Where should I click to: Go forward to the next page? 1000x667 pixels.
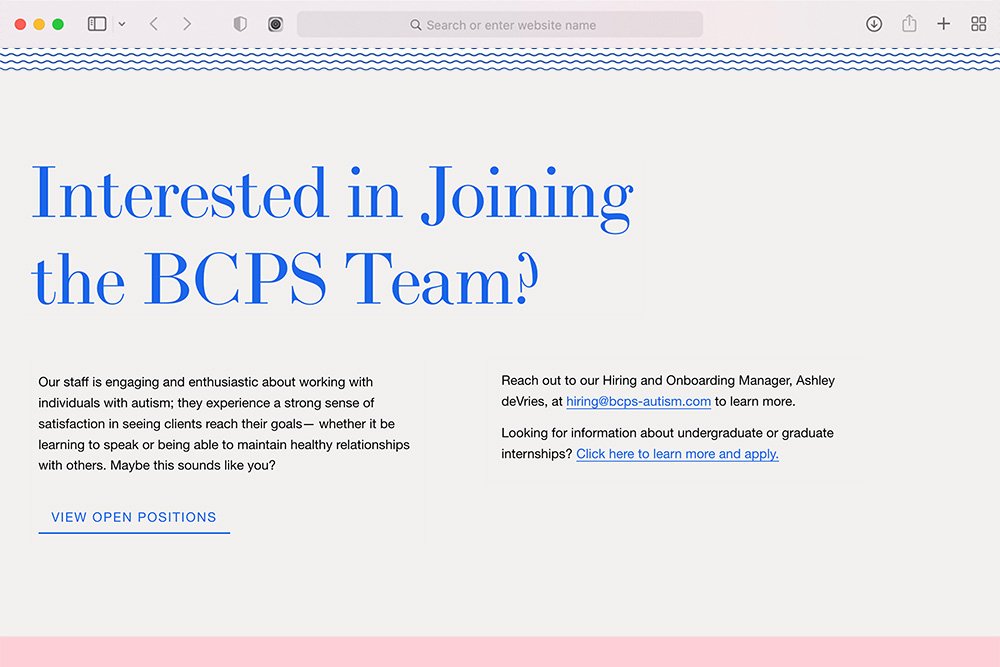click(x=187, y=23)
